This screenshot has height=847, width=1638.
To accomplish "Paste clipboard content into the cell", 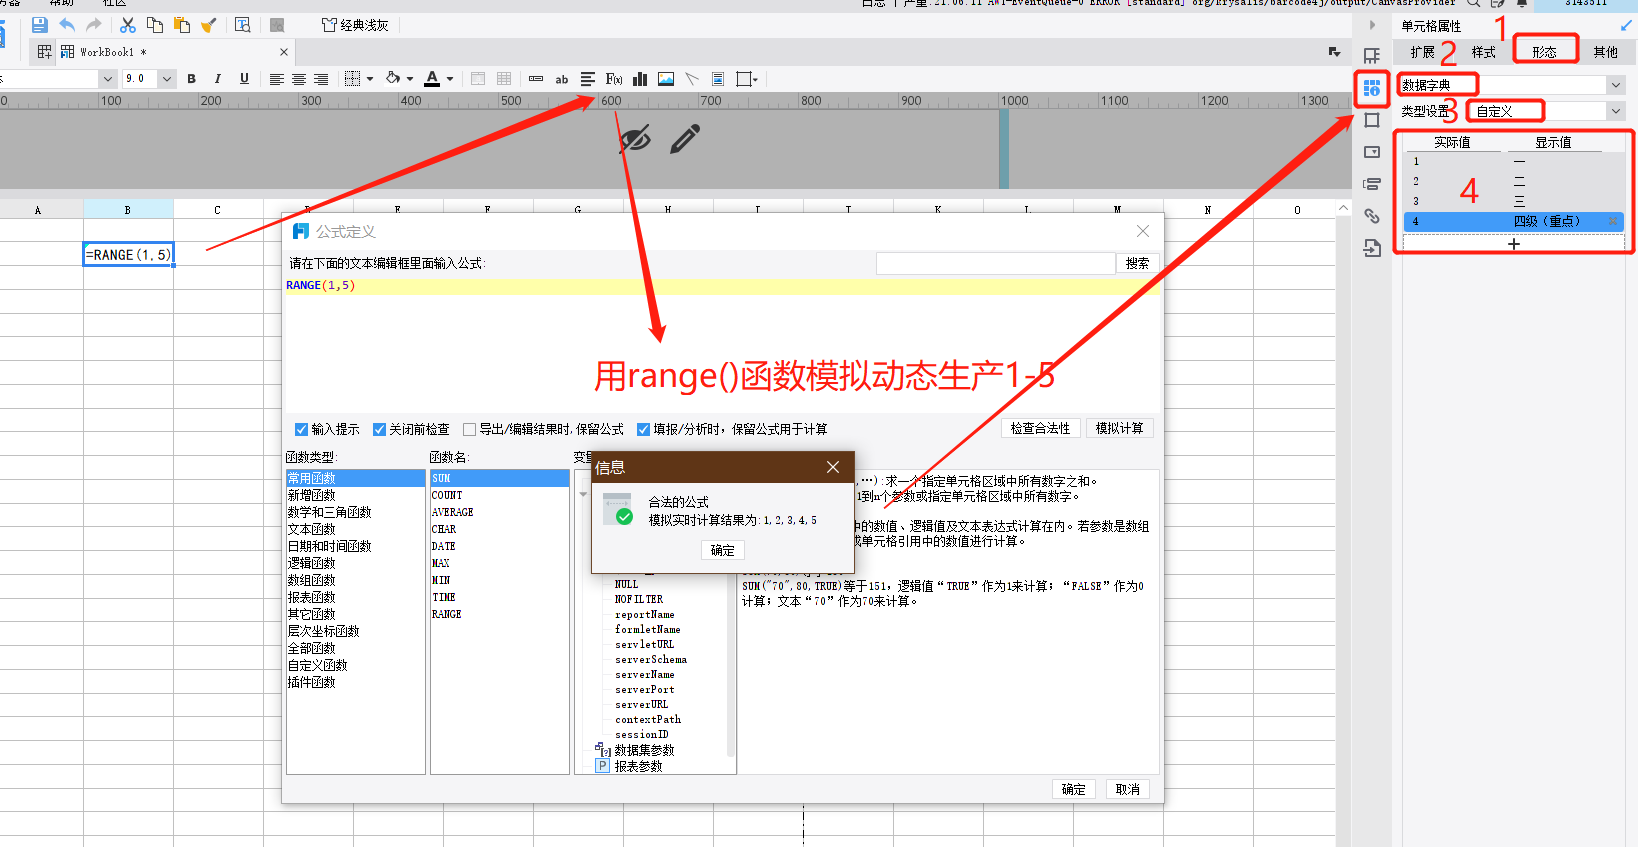I will click(182, 25).
